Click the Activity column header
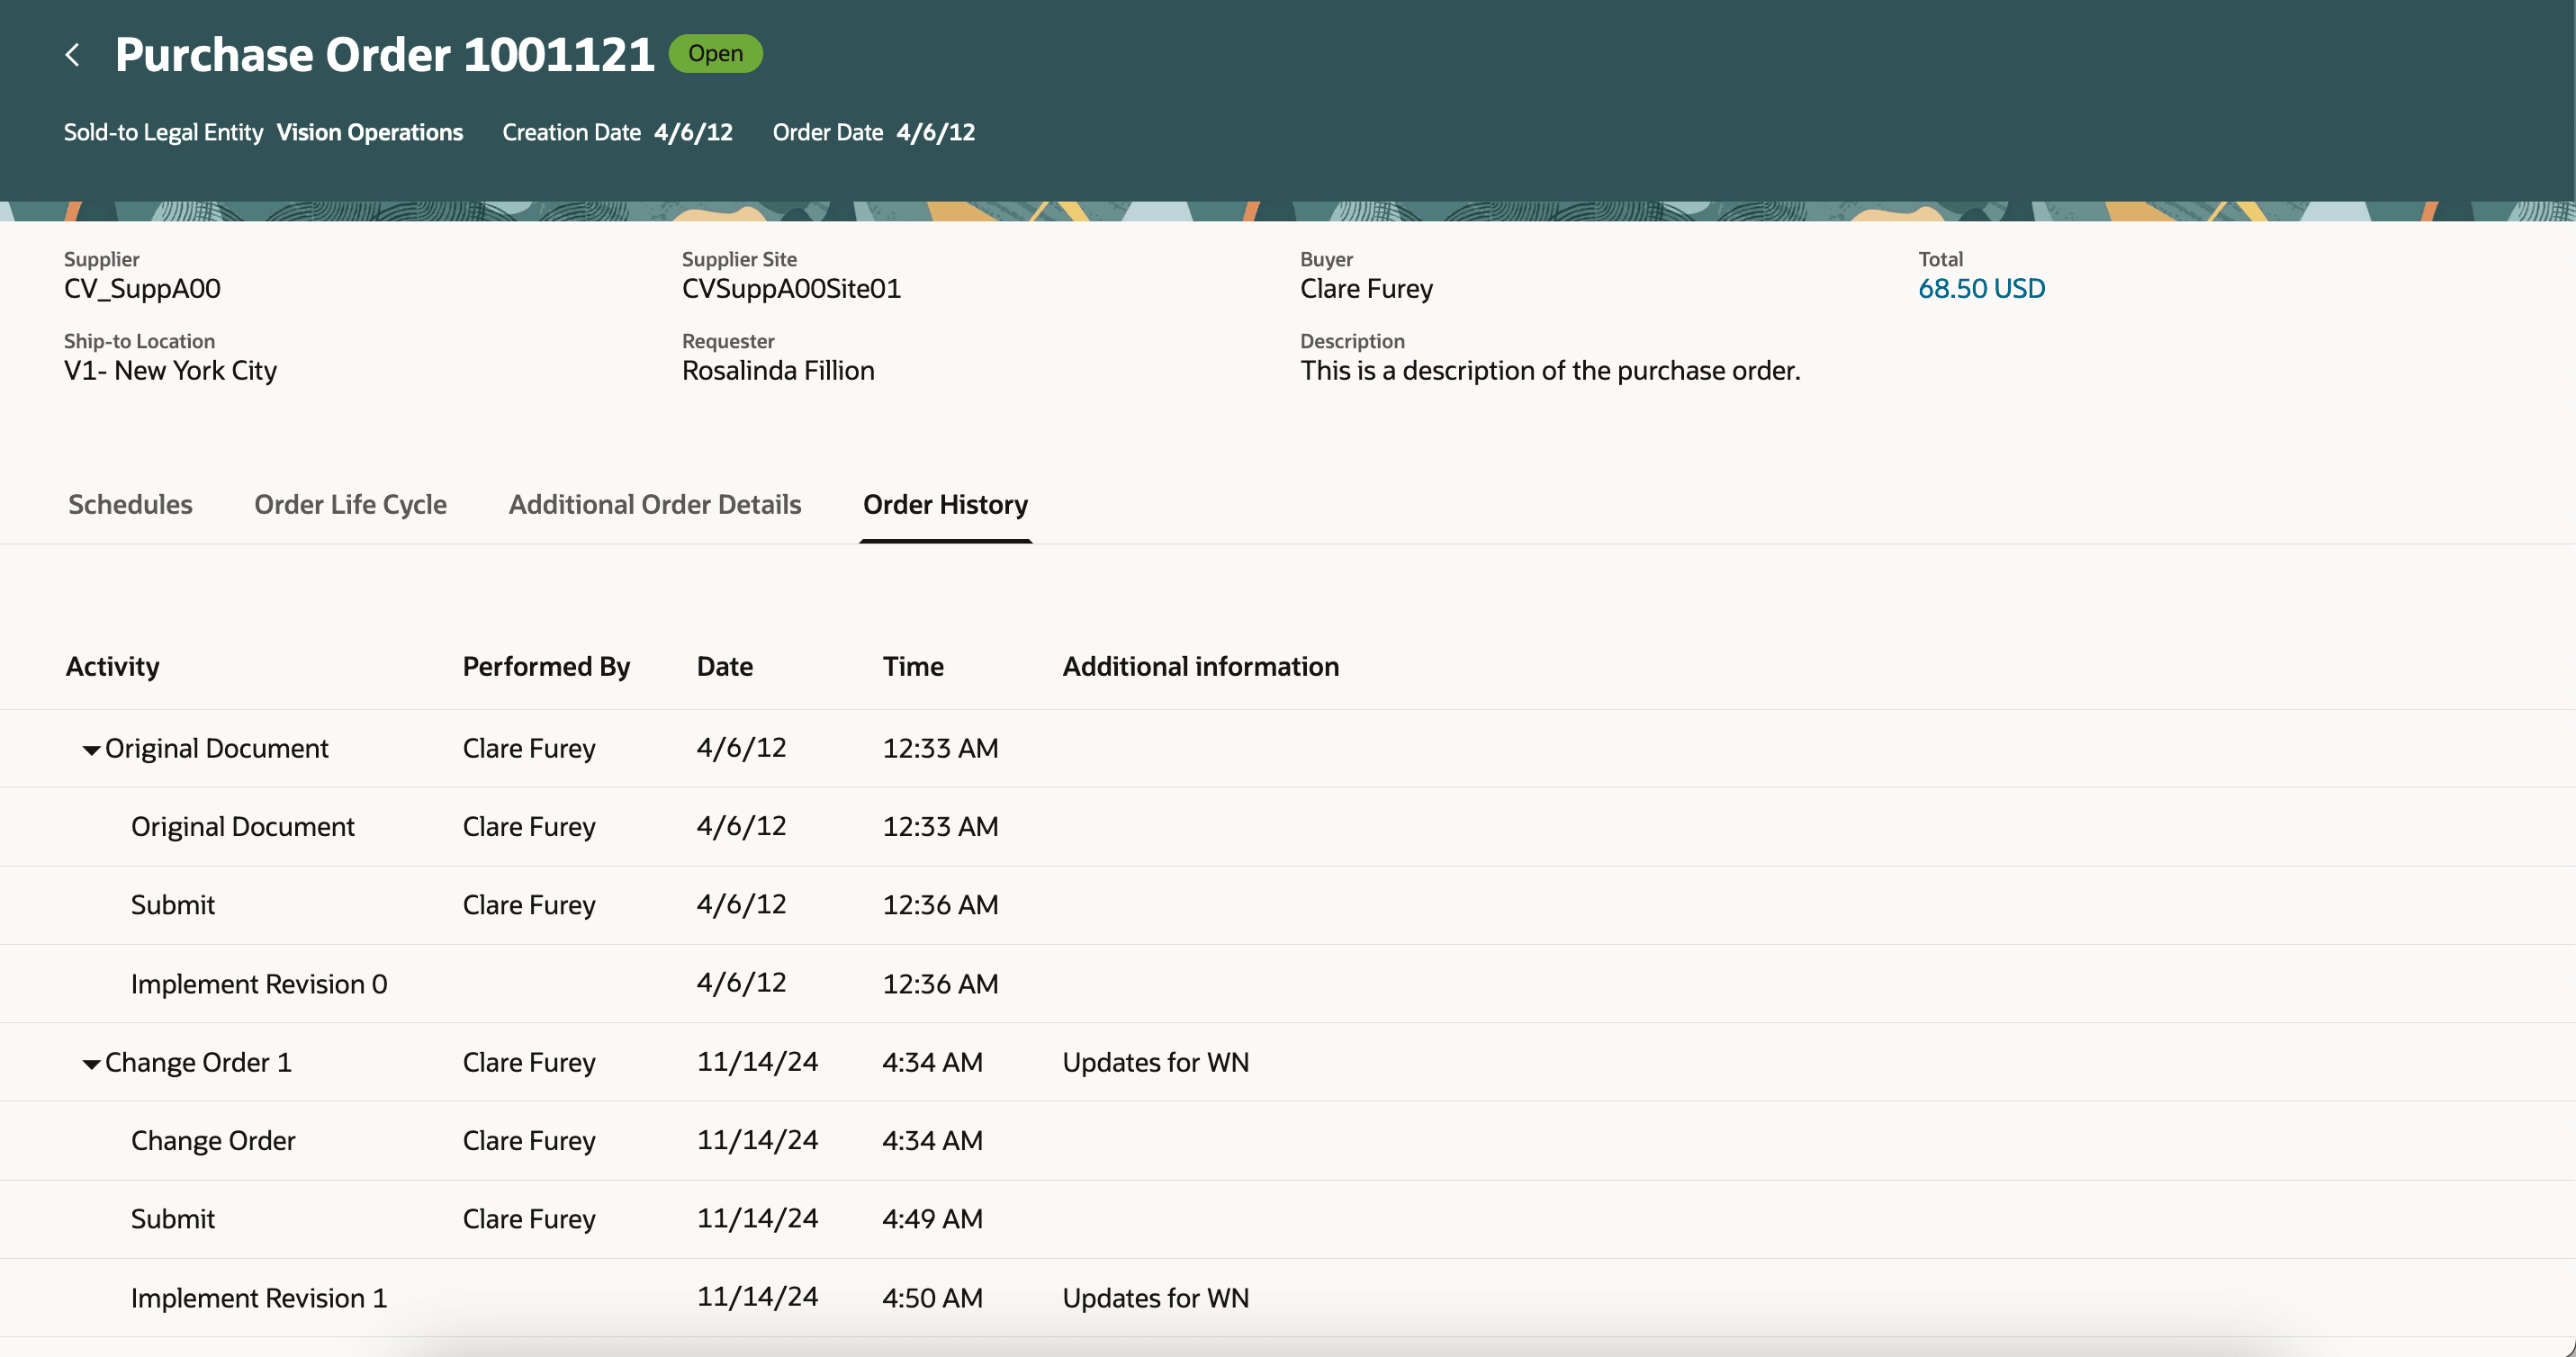This screenshot has height=1357, width=2576. coord(112,666)
